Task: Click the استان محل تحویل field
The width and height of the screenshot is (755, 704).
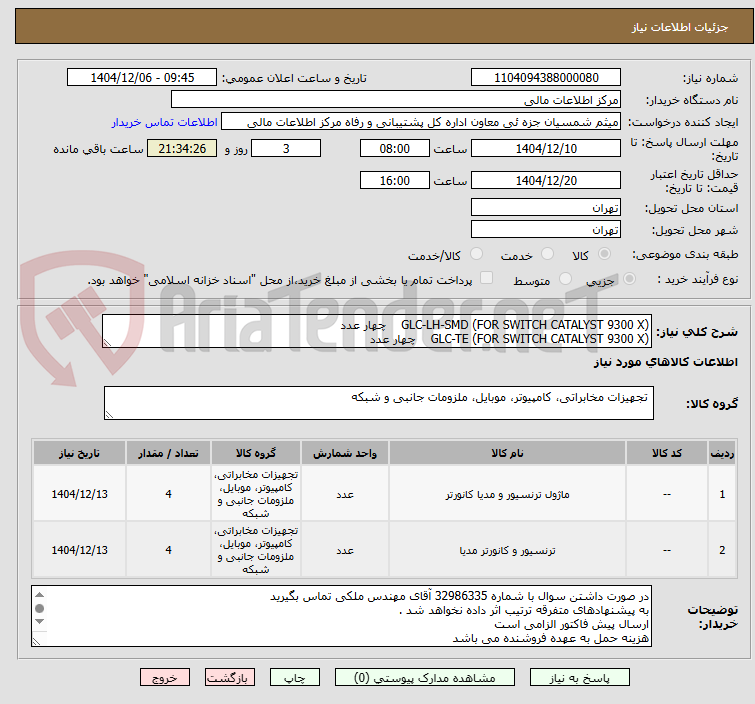Action: [x=546, y=208]
